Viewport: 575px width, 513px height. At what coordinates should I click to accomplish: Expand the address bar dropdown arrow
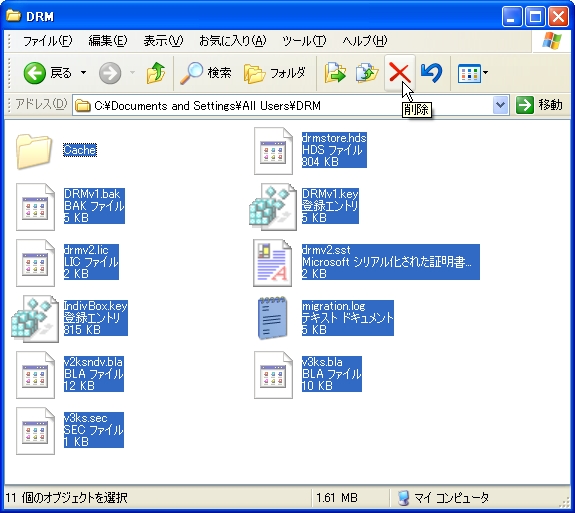pyautogui.click(x=500, y=106)
